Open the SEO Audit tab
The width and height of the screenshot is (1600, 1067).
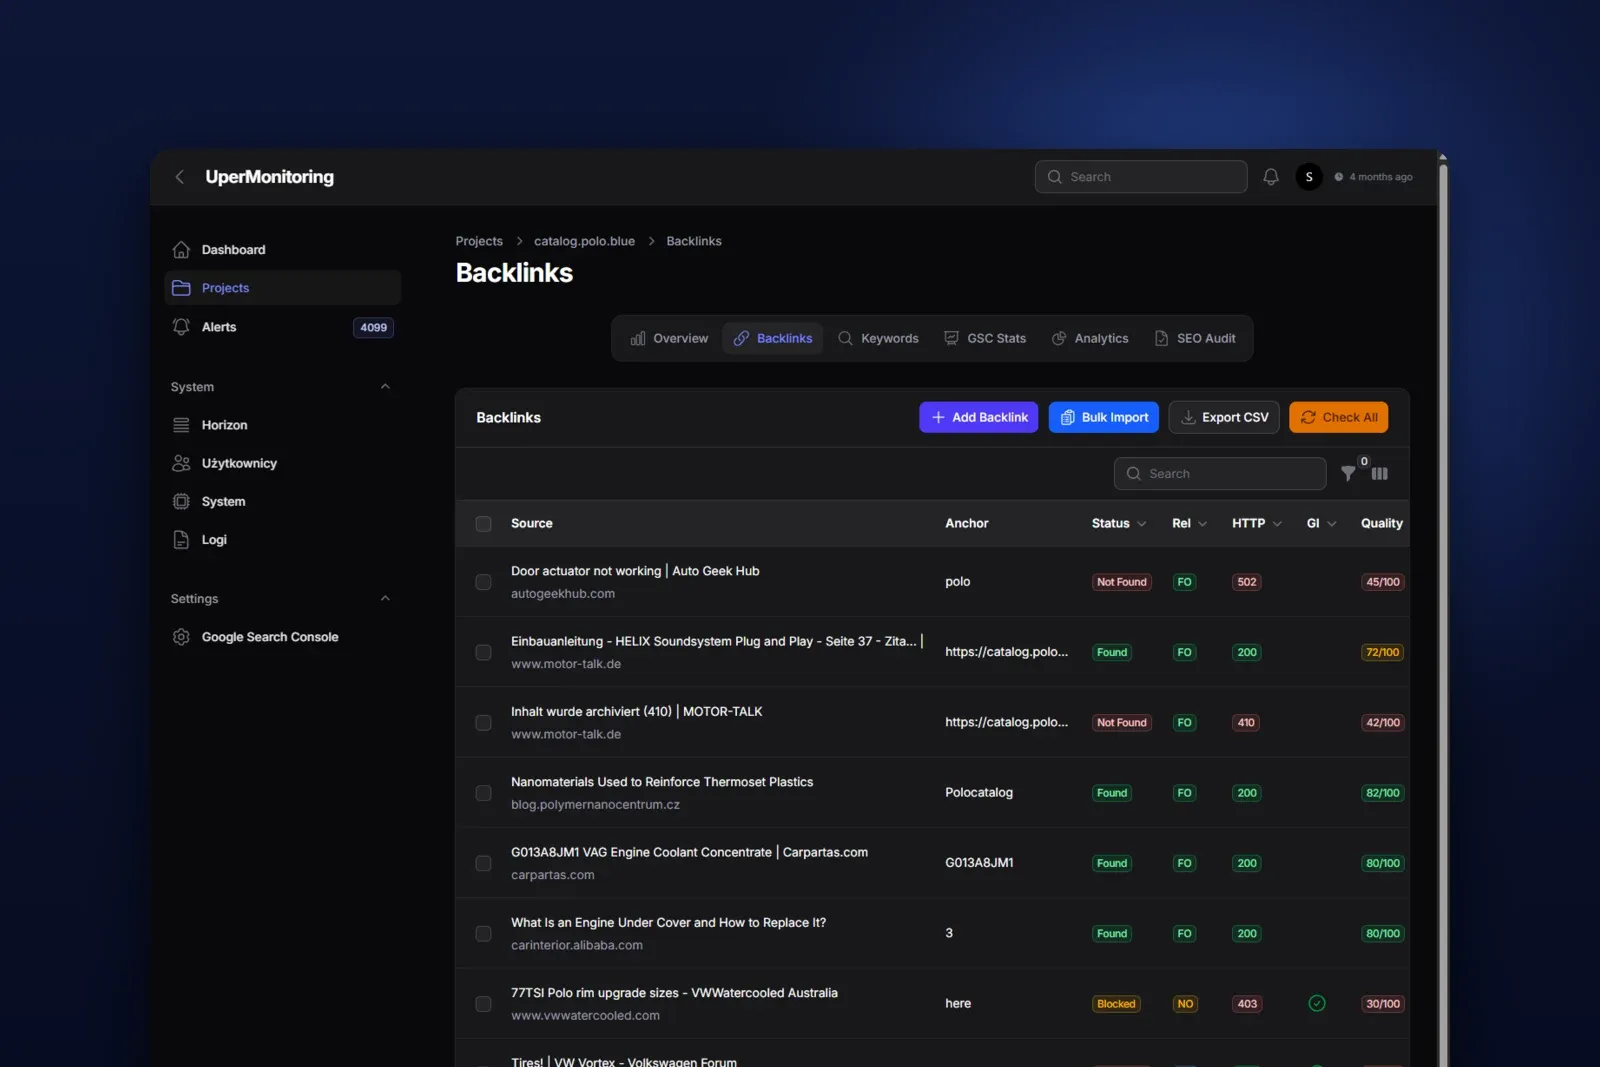(1195, 339)
